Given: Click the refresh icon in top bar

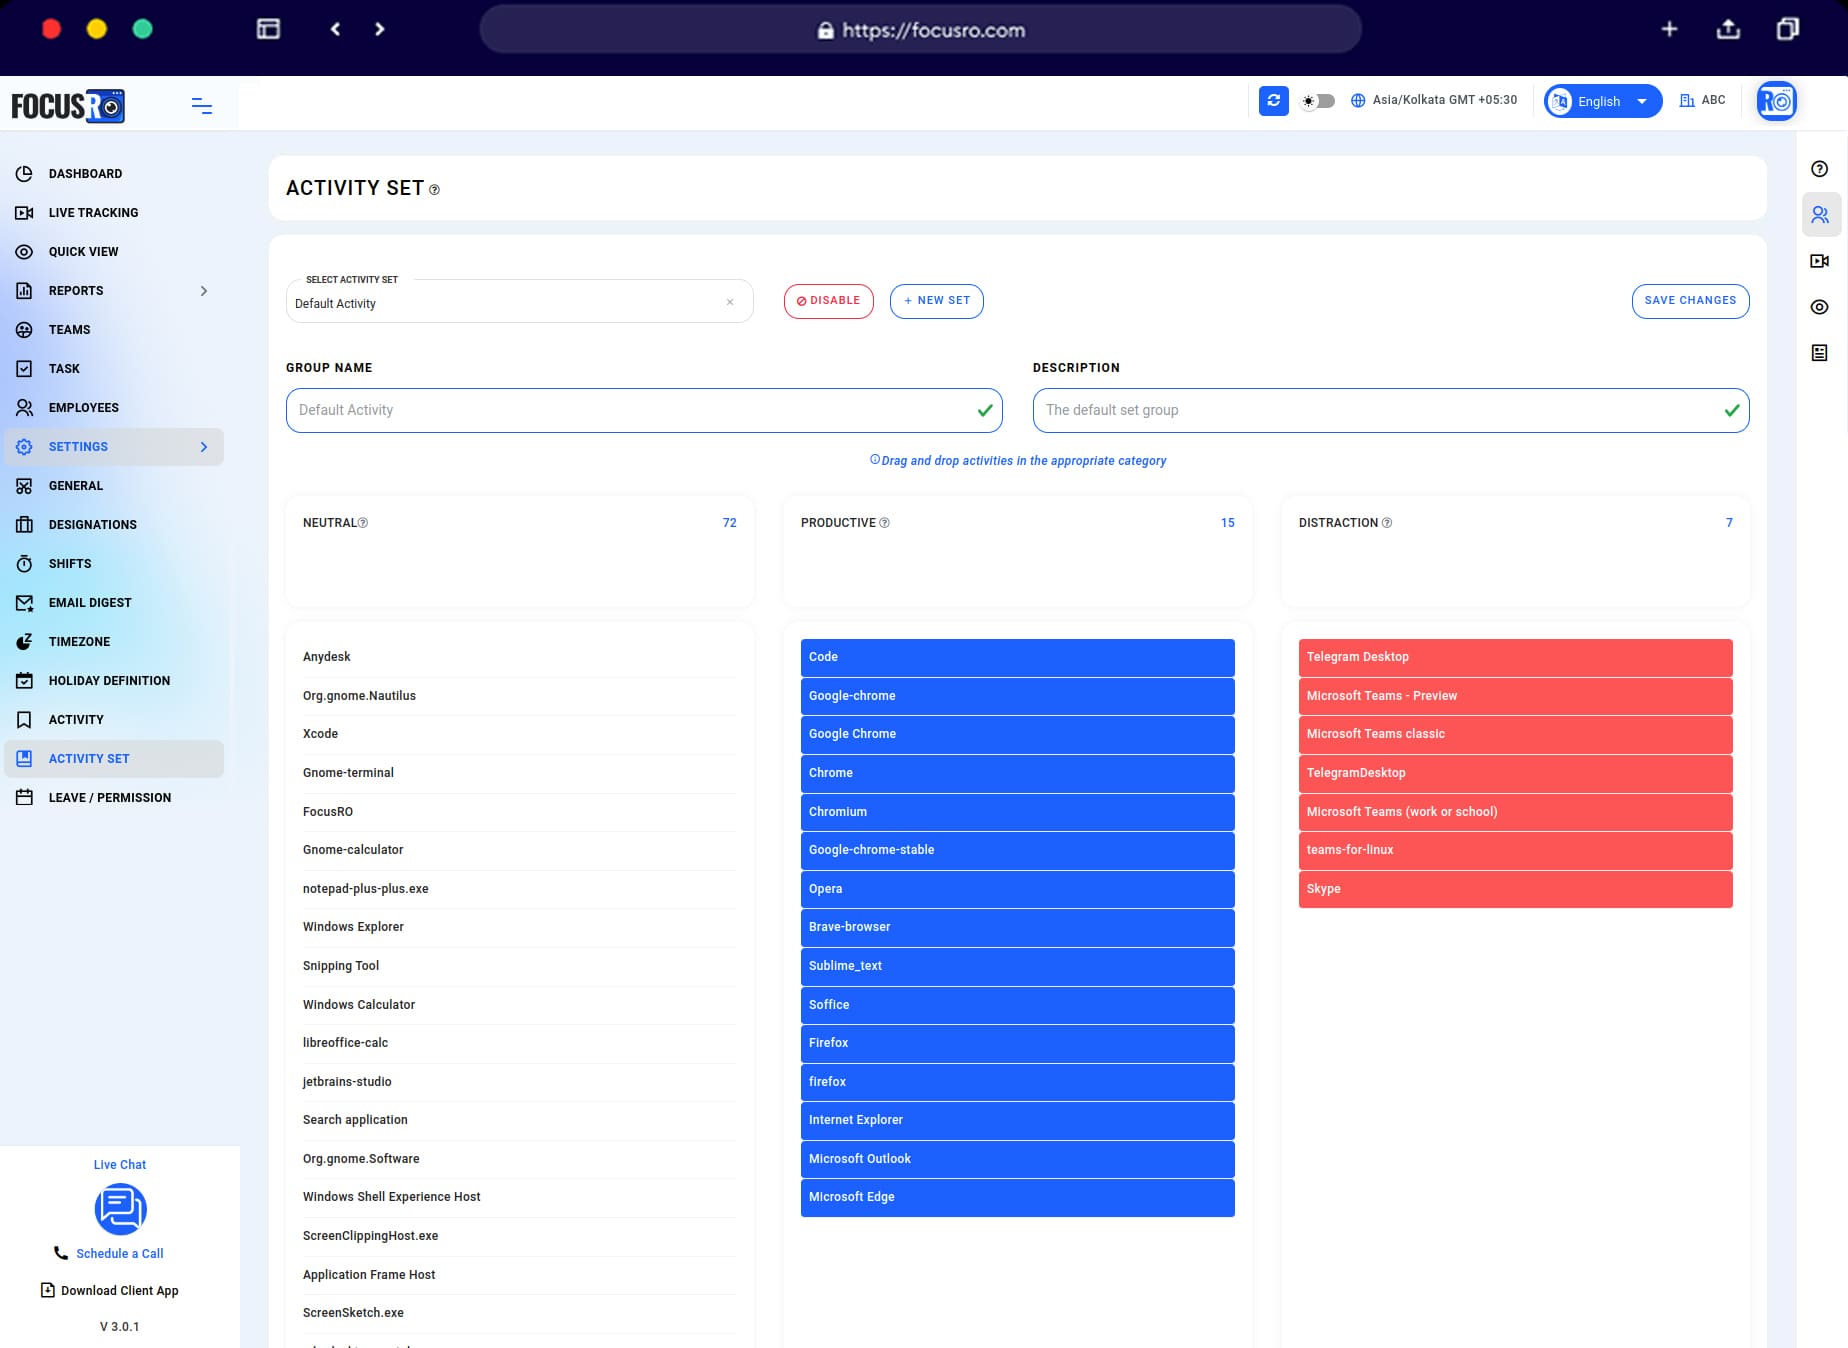Looking at the screenshot, I should [x=1273, y=101].
